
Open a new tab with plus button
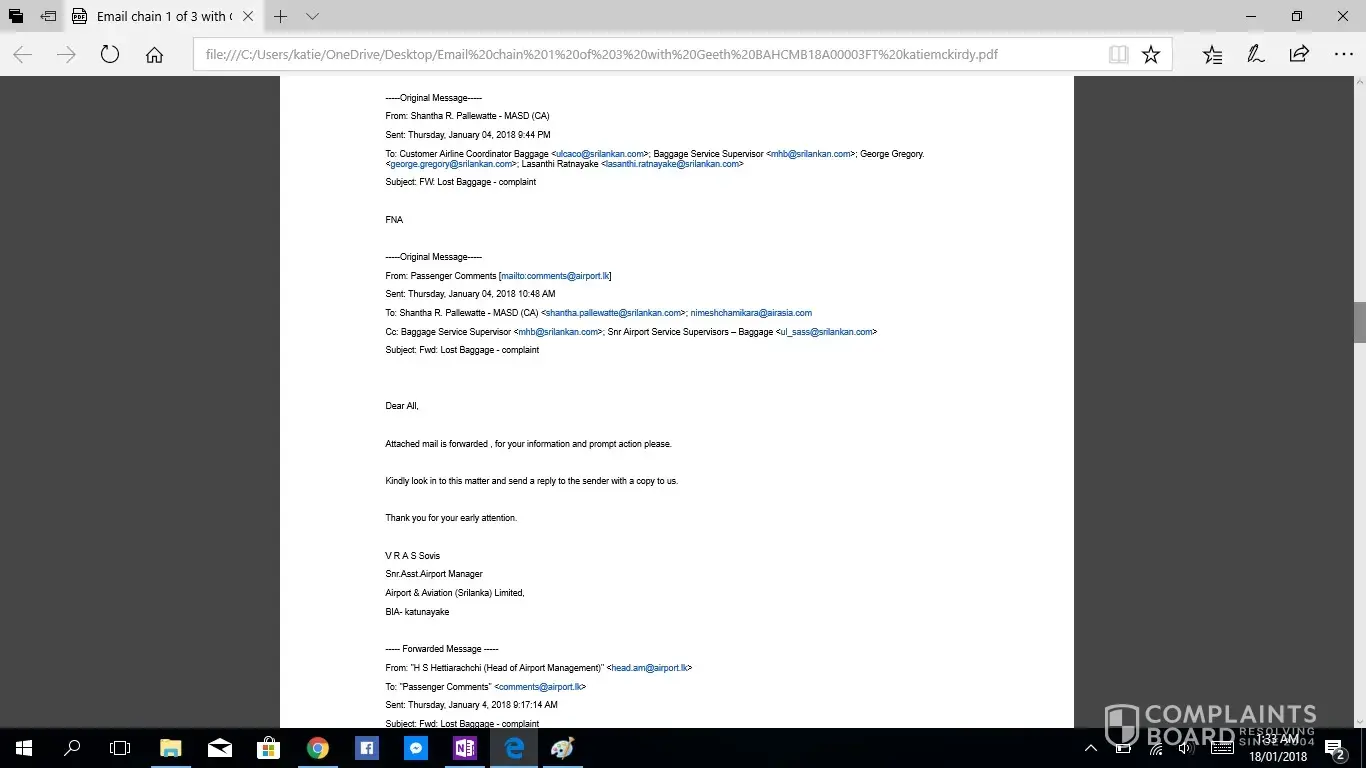[x=281, y=16]
